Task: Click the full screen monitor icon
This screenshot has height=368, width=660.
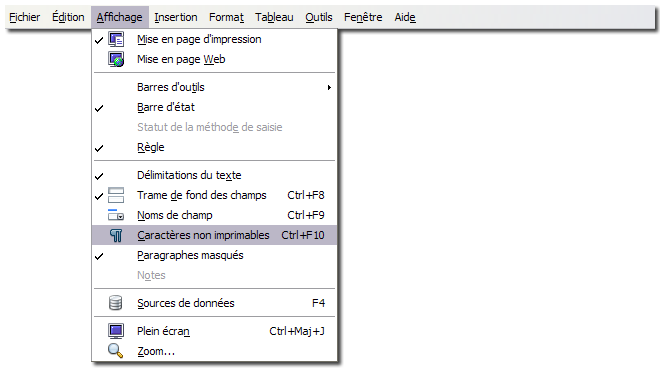Action: point(116,331)
